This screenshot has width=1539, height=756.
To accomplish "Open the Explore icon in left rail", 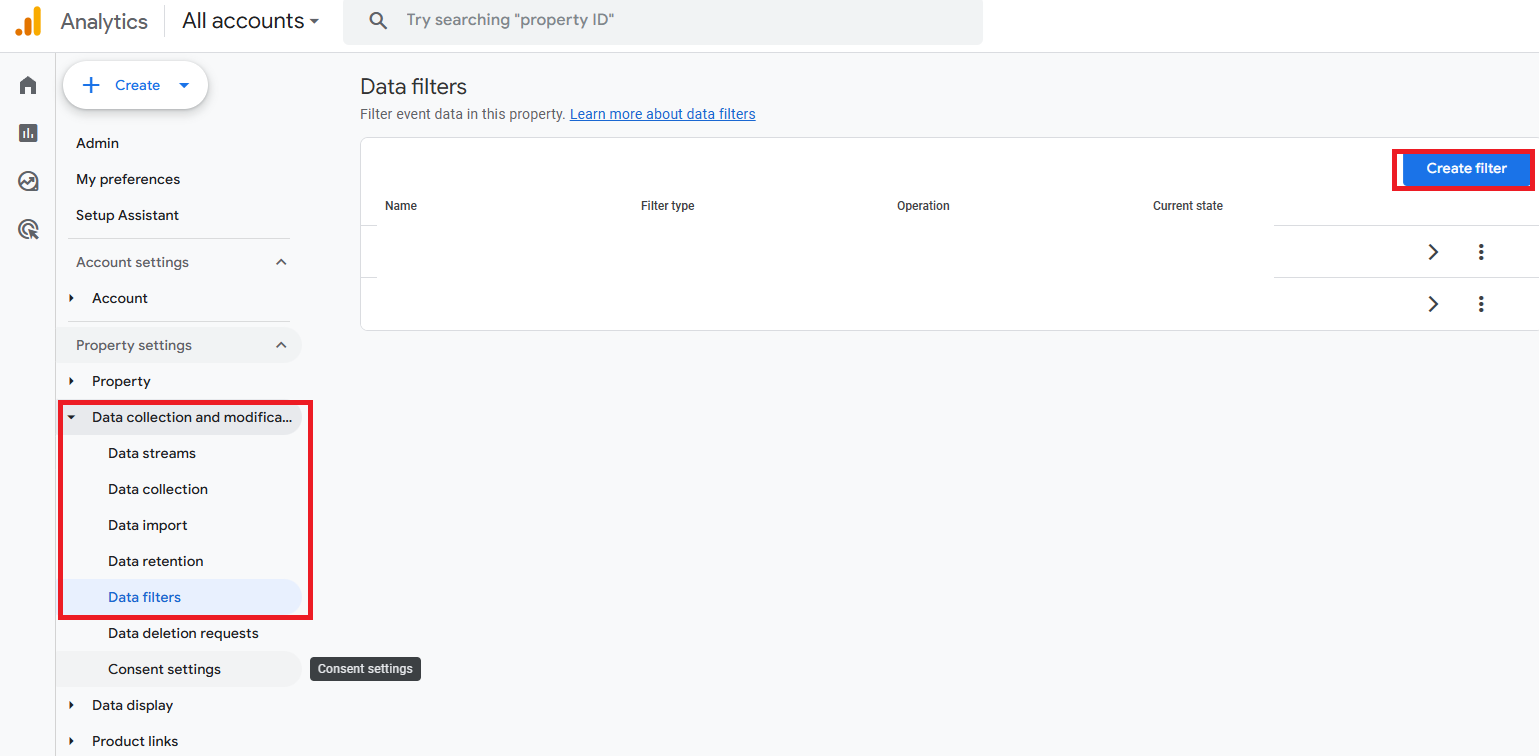I will 28,181.
